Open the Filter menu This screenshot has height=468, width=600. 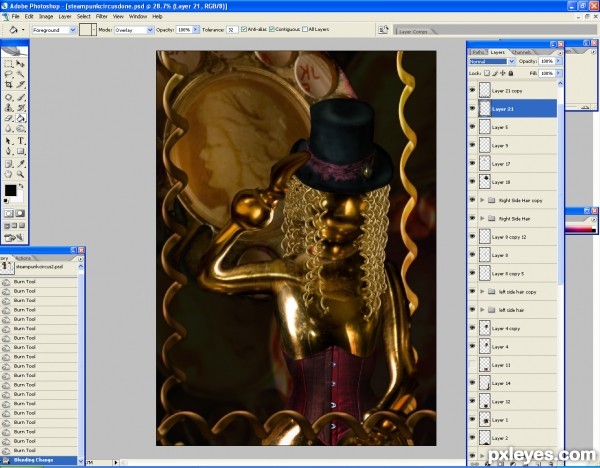pos(101,16)
